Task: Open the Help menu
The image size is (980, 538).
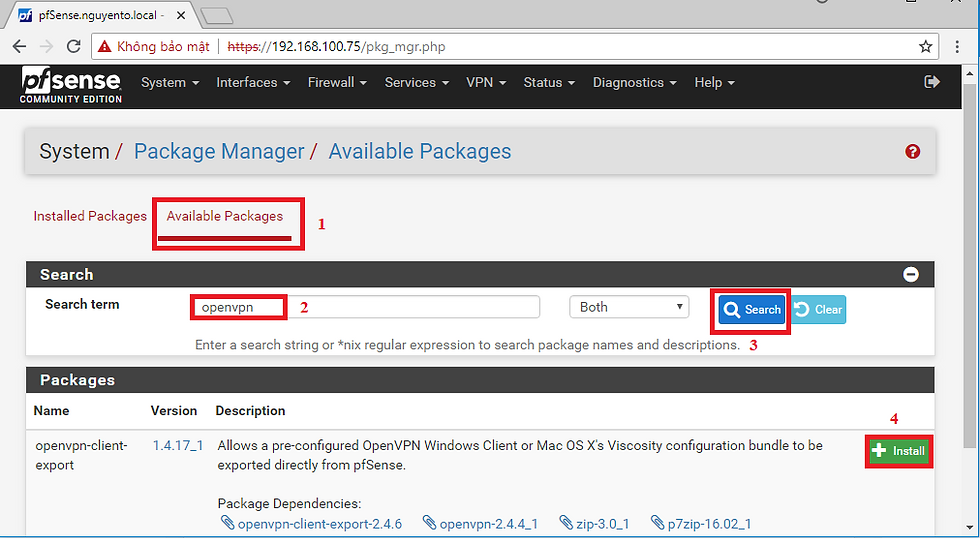Action: [714, 82]
